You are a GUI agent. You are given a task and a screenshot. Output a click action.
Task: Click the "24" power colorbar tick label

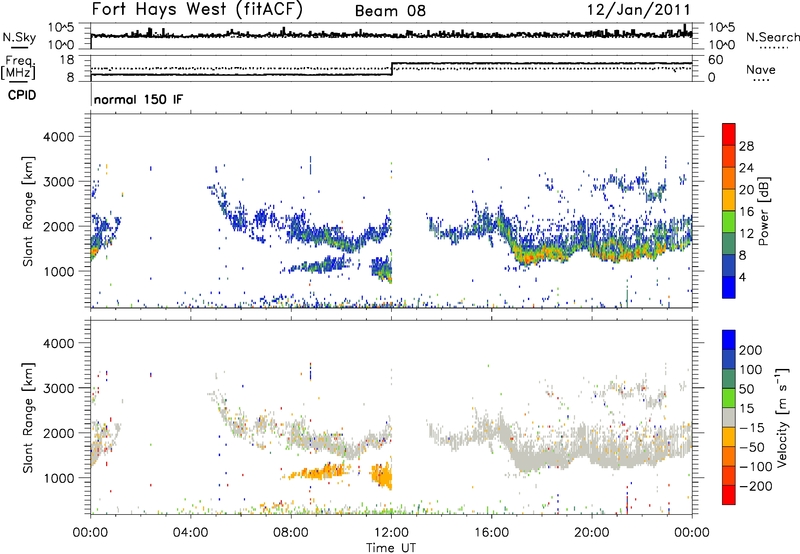tap(746, 168)
